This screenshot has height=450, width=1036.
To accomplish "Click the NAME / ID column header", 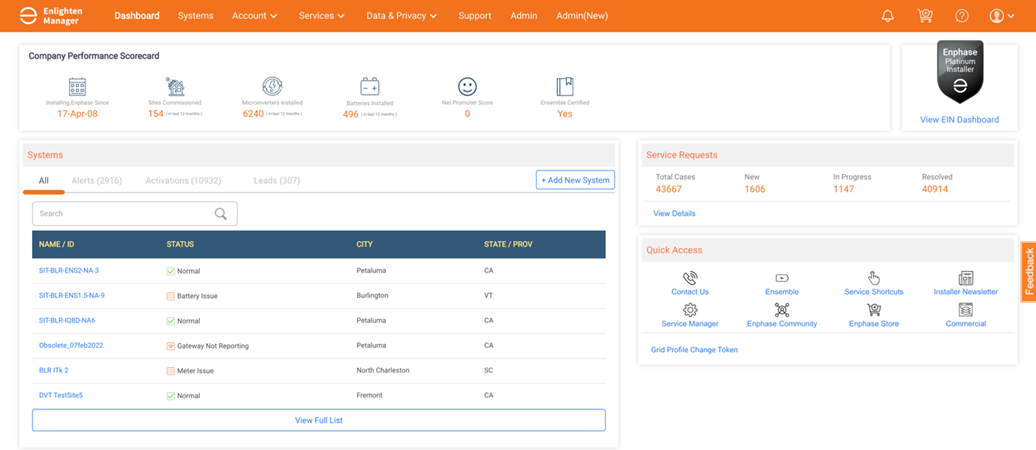I will [x=56, y=244].
